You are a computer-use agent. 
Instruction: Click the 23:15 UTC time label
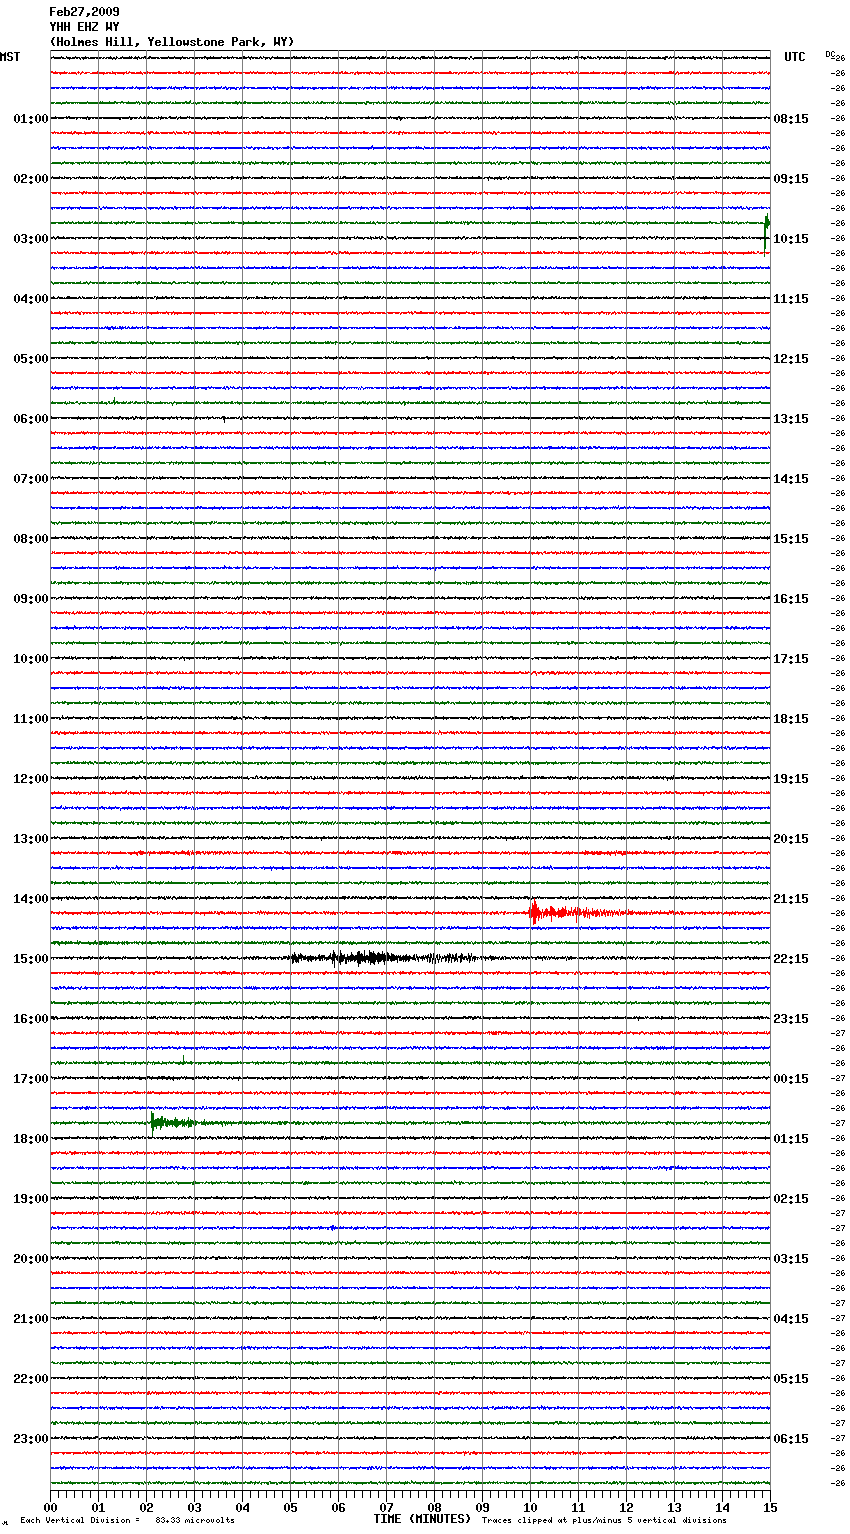pos(791,1019)
